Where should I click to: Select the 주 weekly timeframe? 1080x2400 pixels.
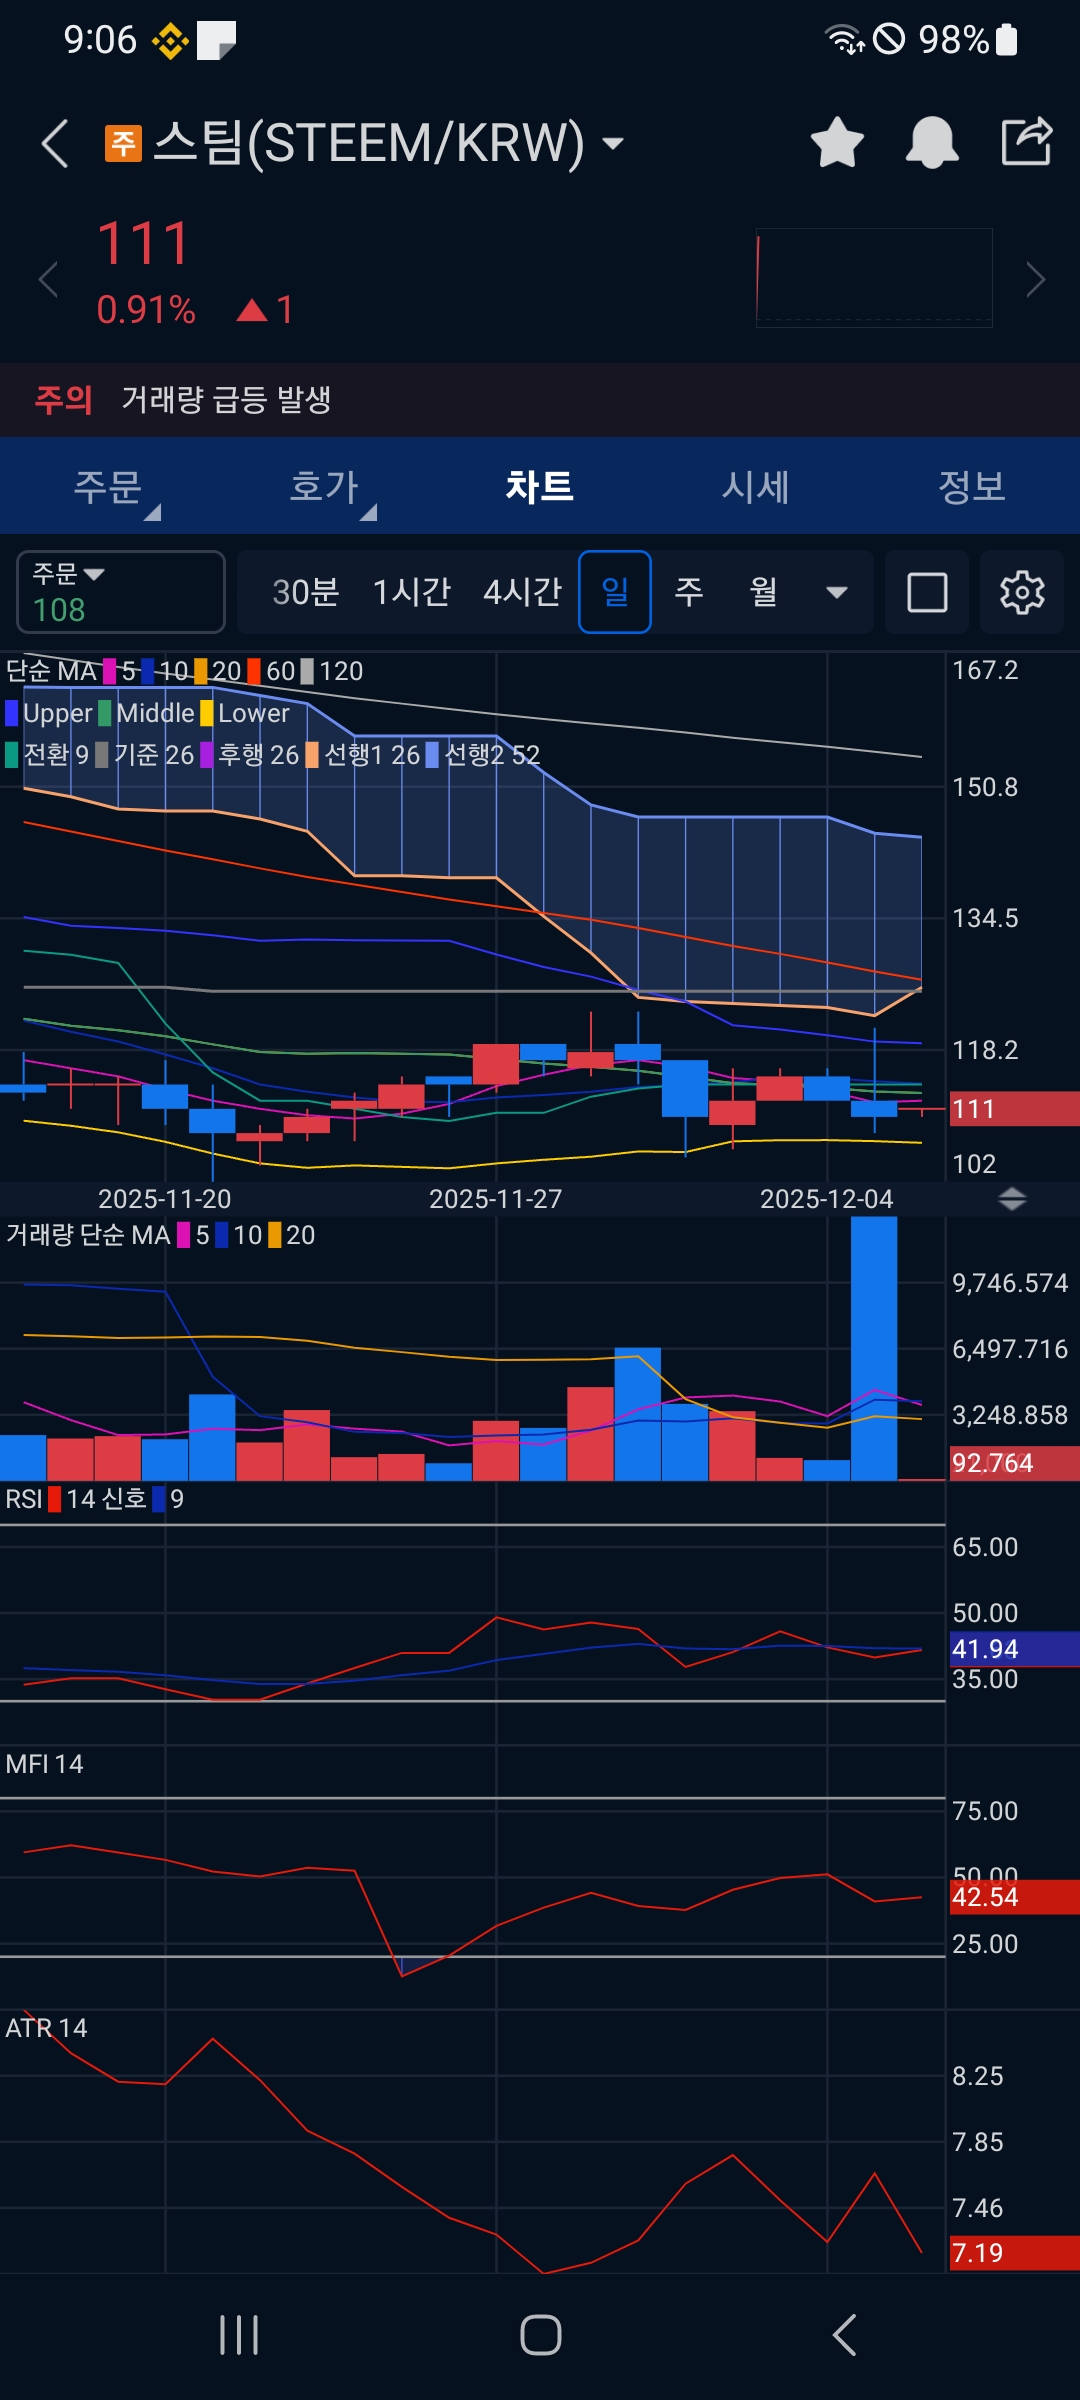click(x=689, y=592)
